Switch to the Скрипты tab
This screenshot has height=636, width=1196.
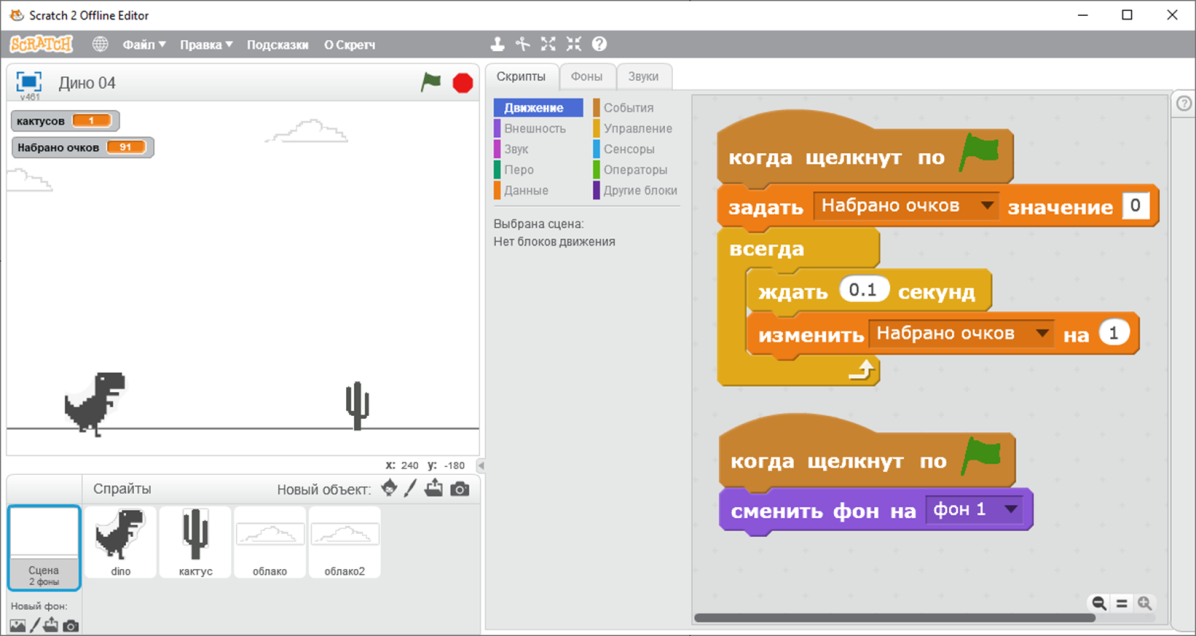[521, 76]
